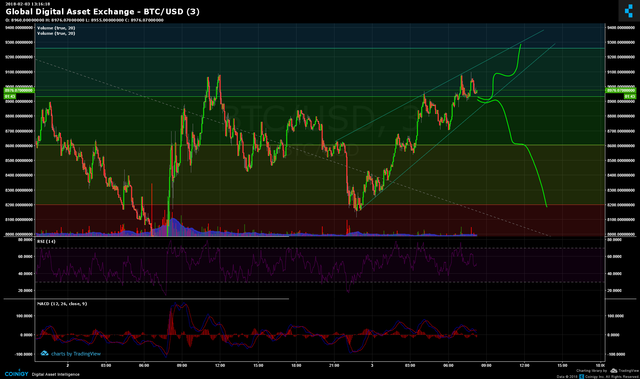Click the '12:00' label on time axis near center
This screenshot has width=640, height=379.
click(220, 366)
